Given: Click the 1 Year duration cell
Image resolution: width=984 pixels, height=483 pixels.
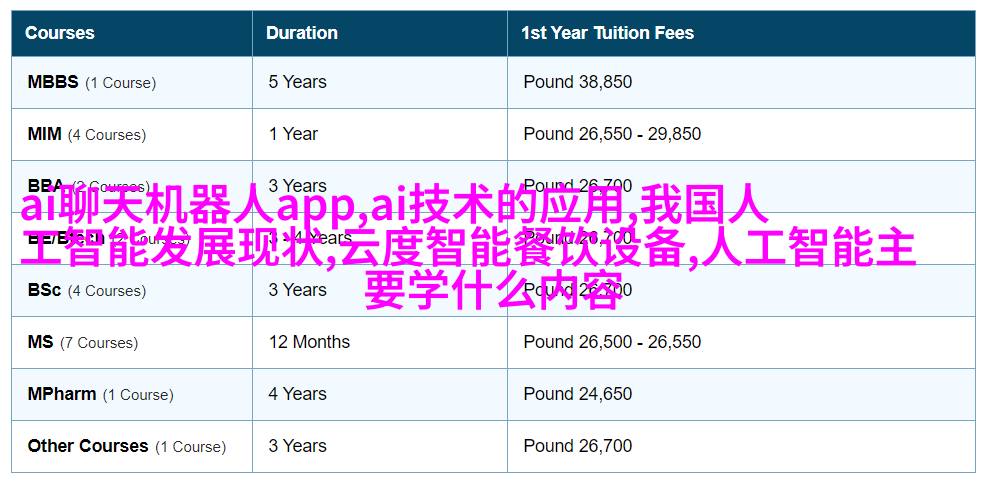Looking at the screenshot, I should pos(293,134).
